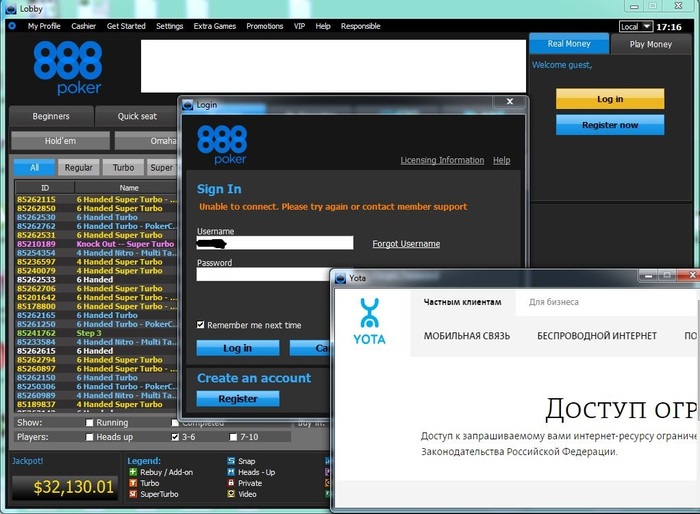Close the Login dialog
The width and height of the screenshot is (700, 514).
pyautogui.click(x=509, y=101)
